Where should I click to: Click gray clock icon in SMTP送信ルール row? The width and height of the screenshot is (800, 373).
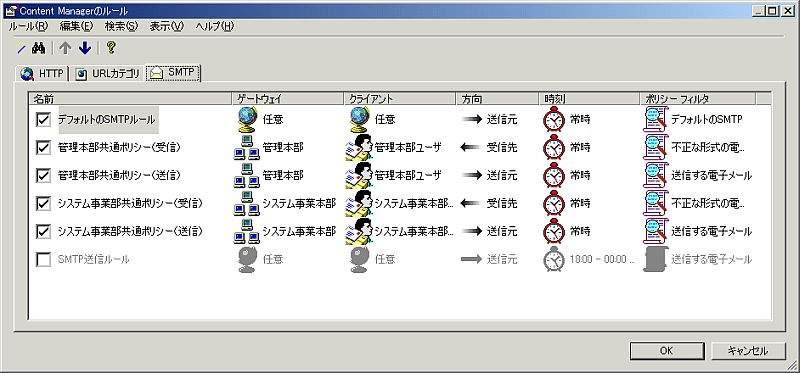coord(554,260)
